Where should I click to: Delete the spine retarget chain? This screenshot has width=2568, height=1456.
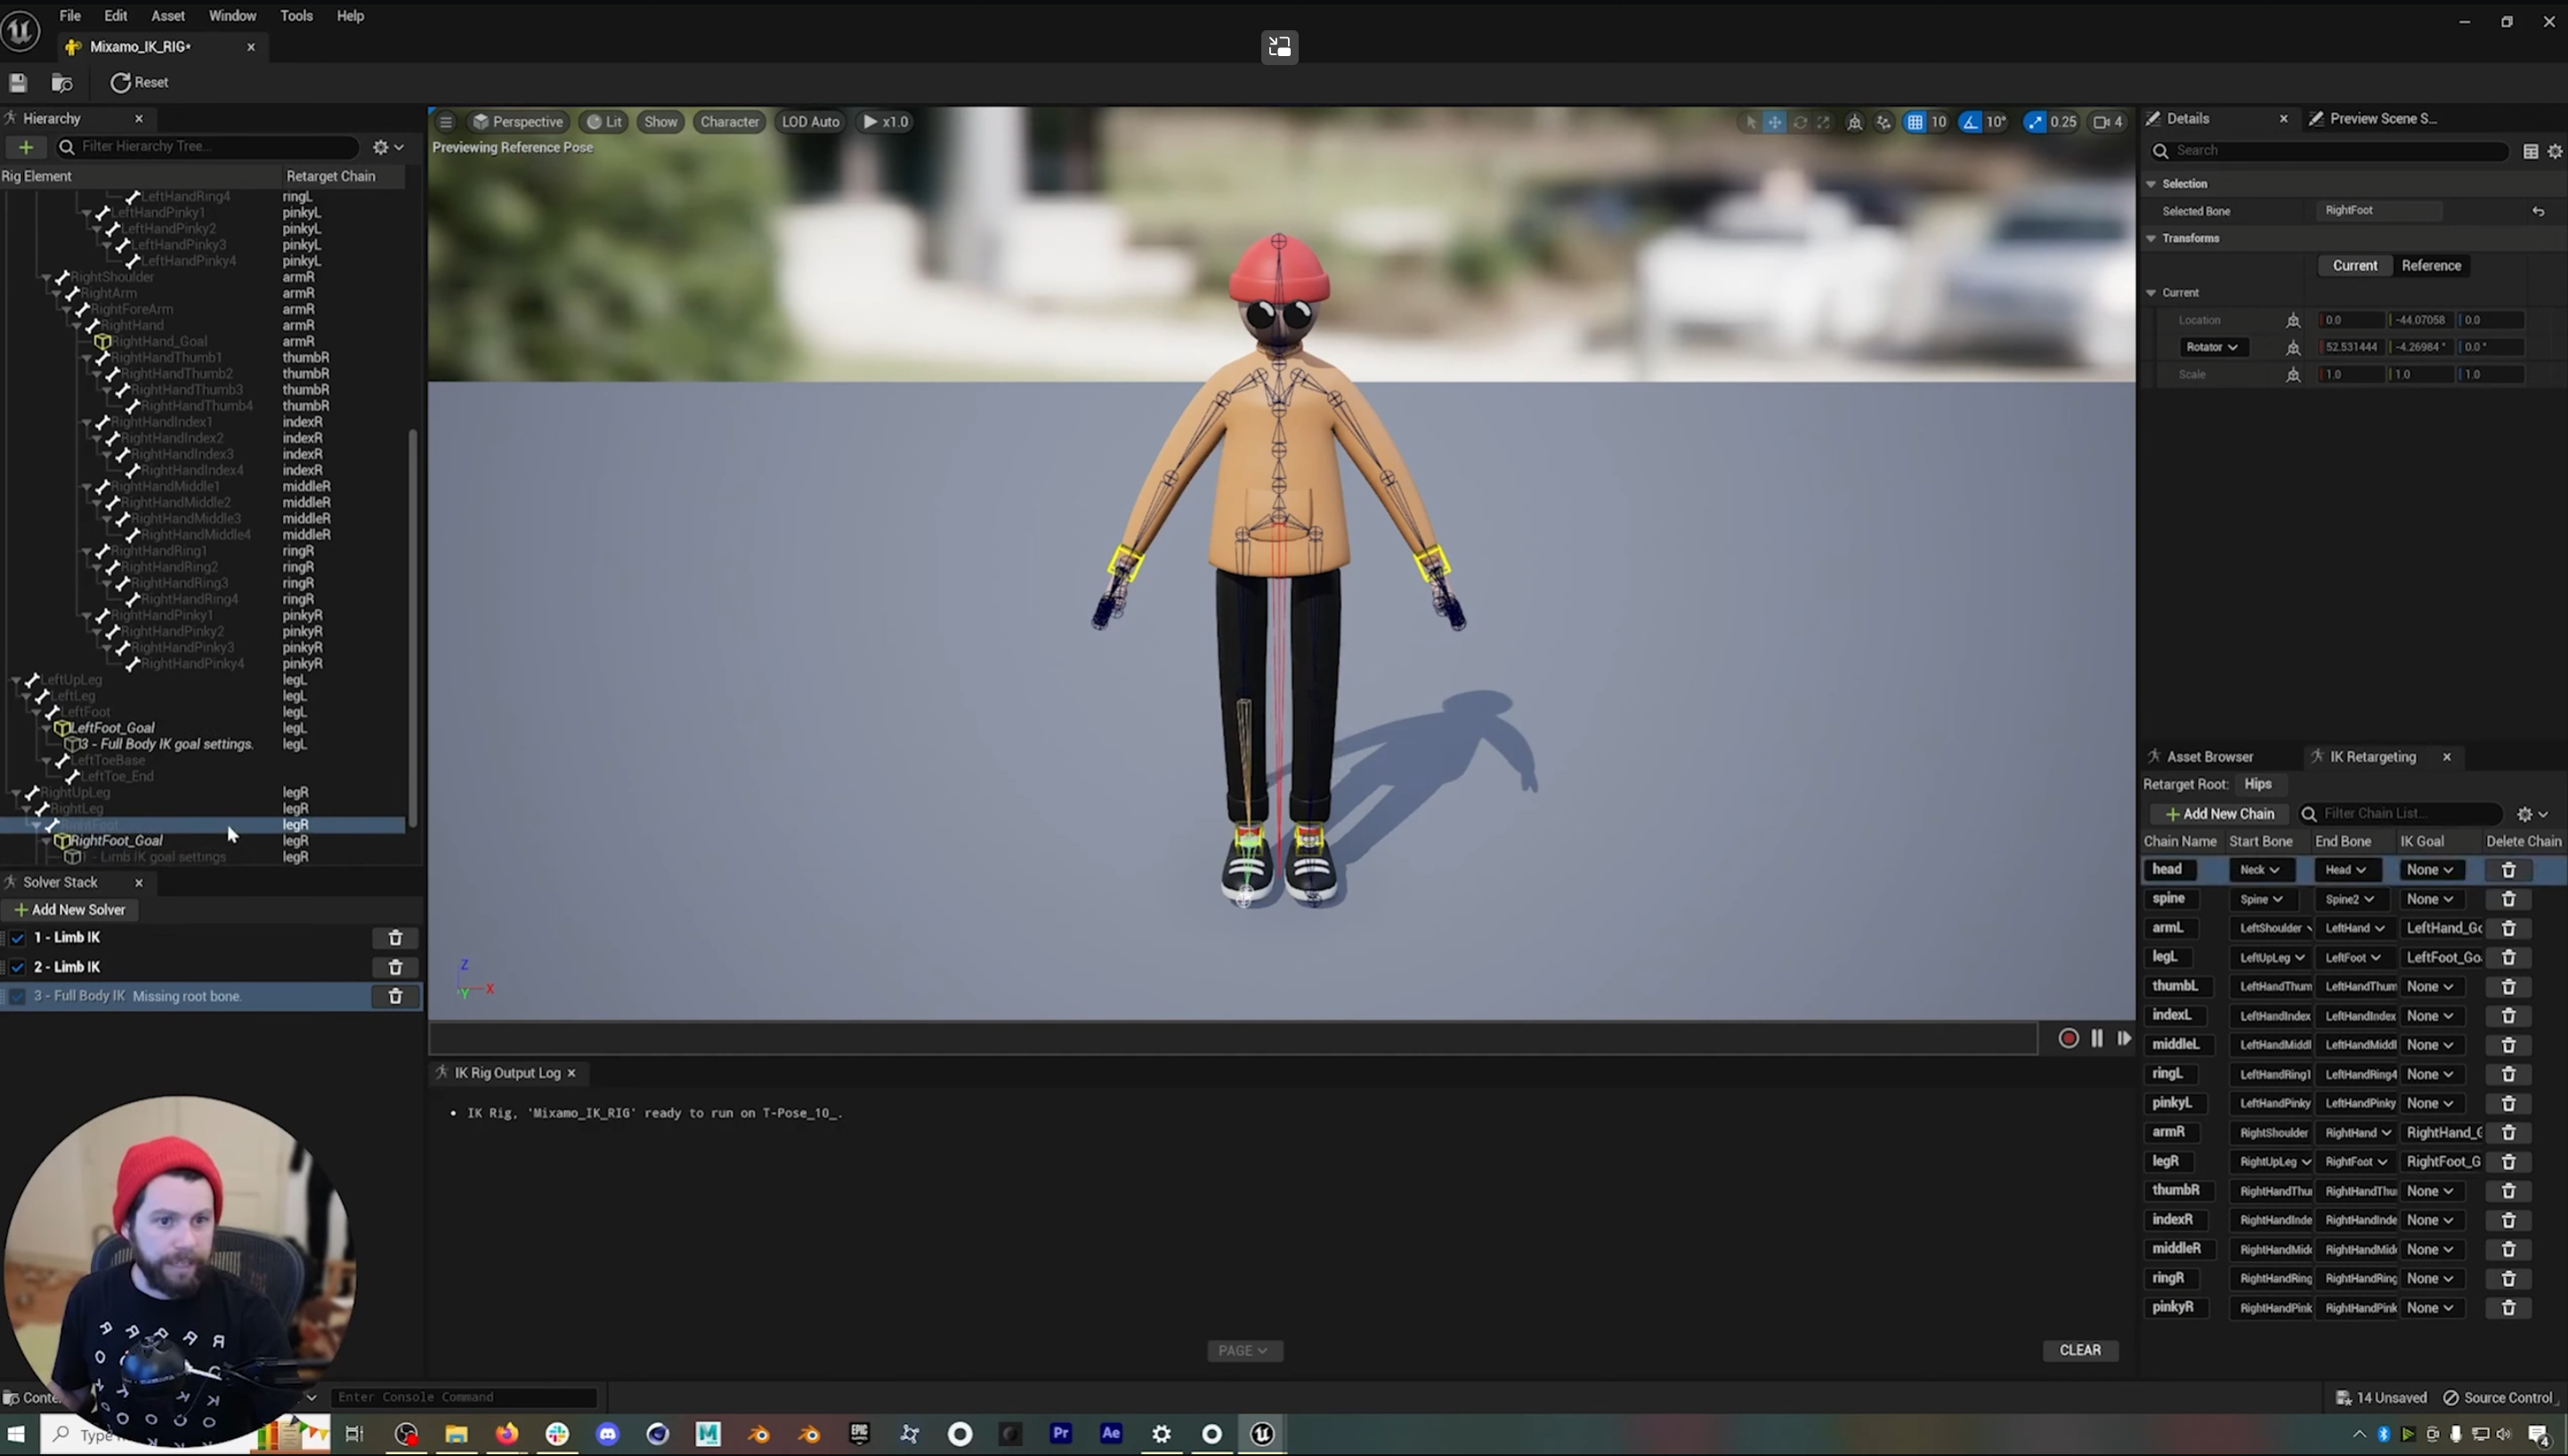tap(2508, 899)
